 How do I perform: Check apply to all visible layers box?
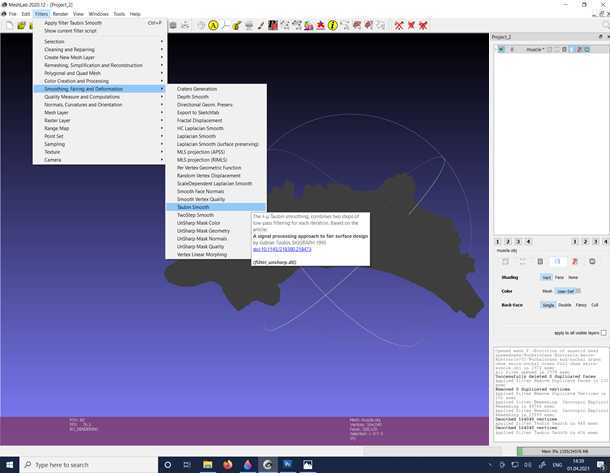click(603, 333)
